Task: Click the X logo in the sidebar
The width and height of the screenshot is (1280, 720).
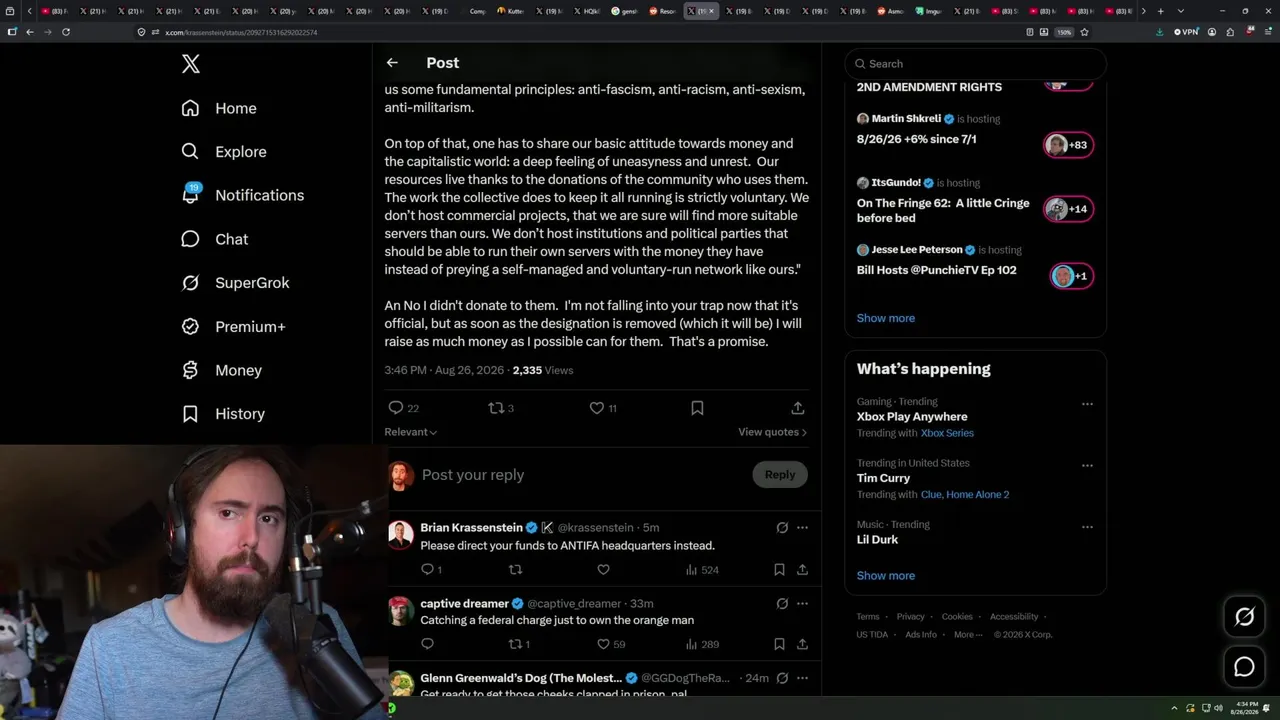Action: pos(191,64)
